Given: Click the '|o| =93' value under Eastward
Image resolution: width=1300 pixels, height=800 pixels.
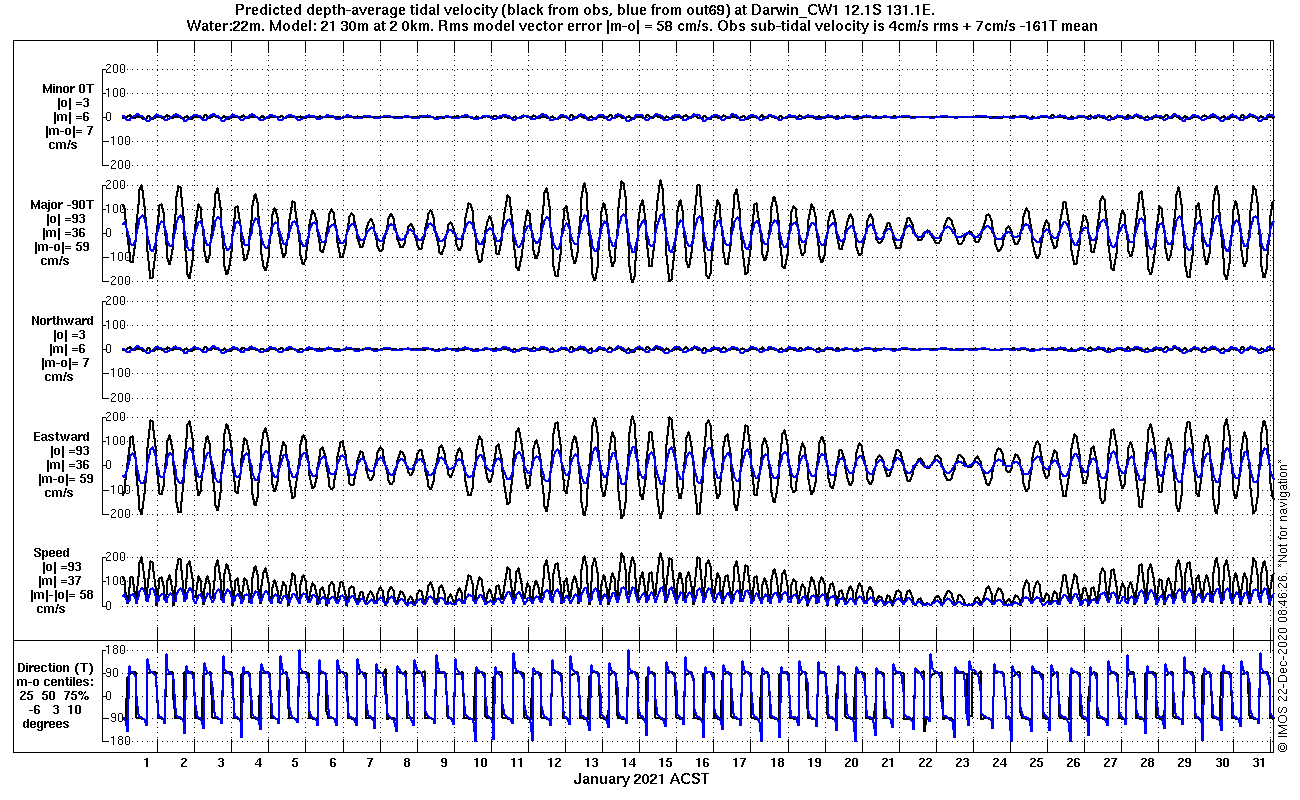Looking at the screenshot, I should coord(70,451).
